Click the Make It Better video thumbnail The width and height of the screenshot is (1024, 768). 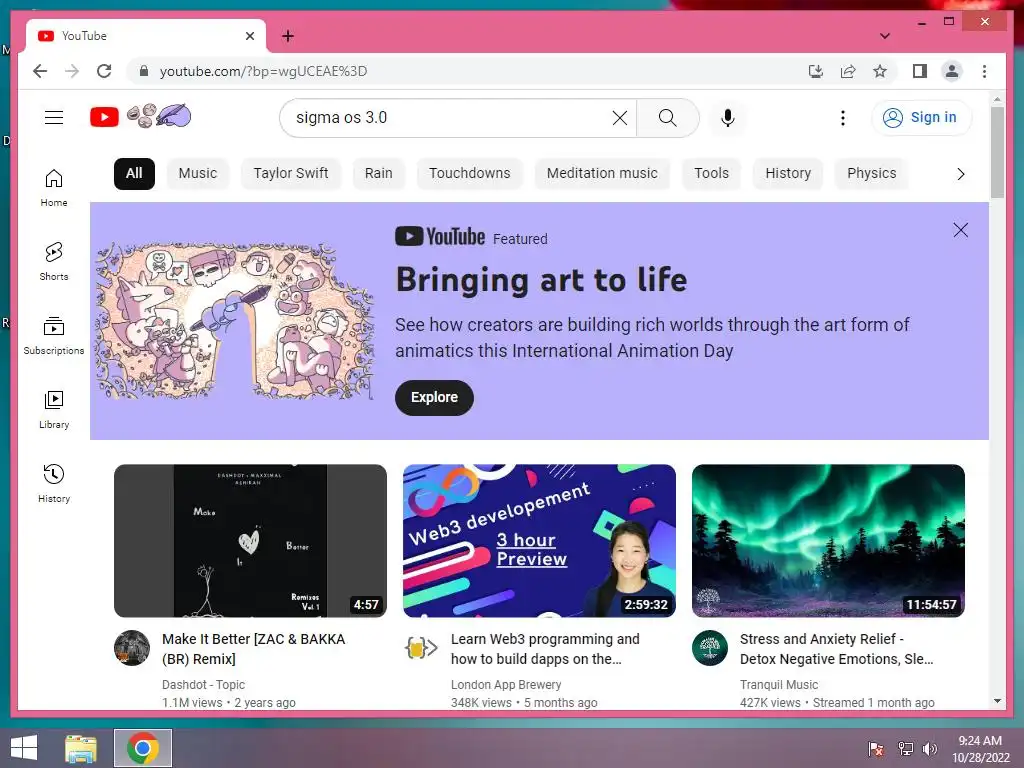pyautogui.click(x=250, y=541)
